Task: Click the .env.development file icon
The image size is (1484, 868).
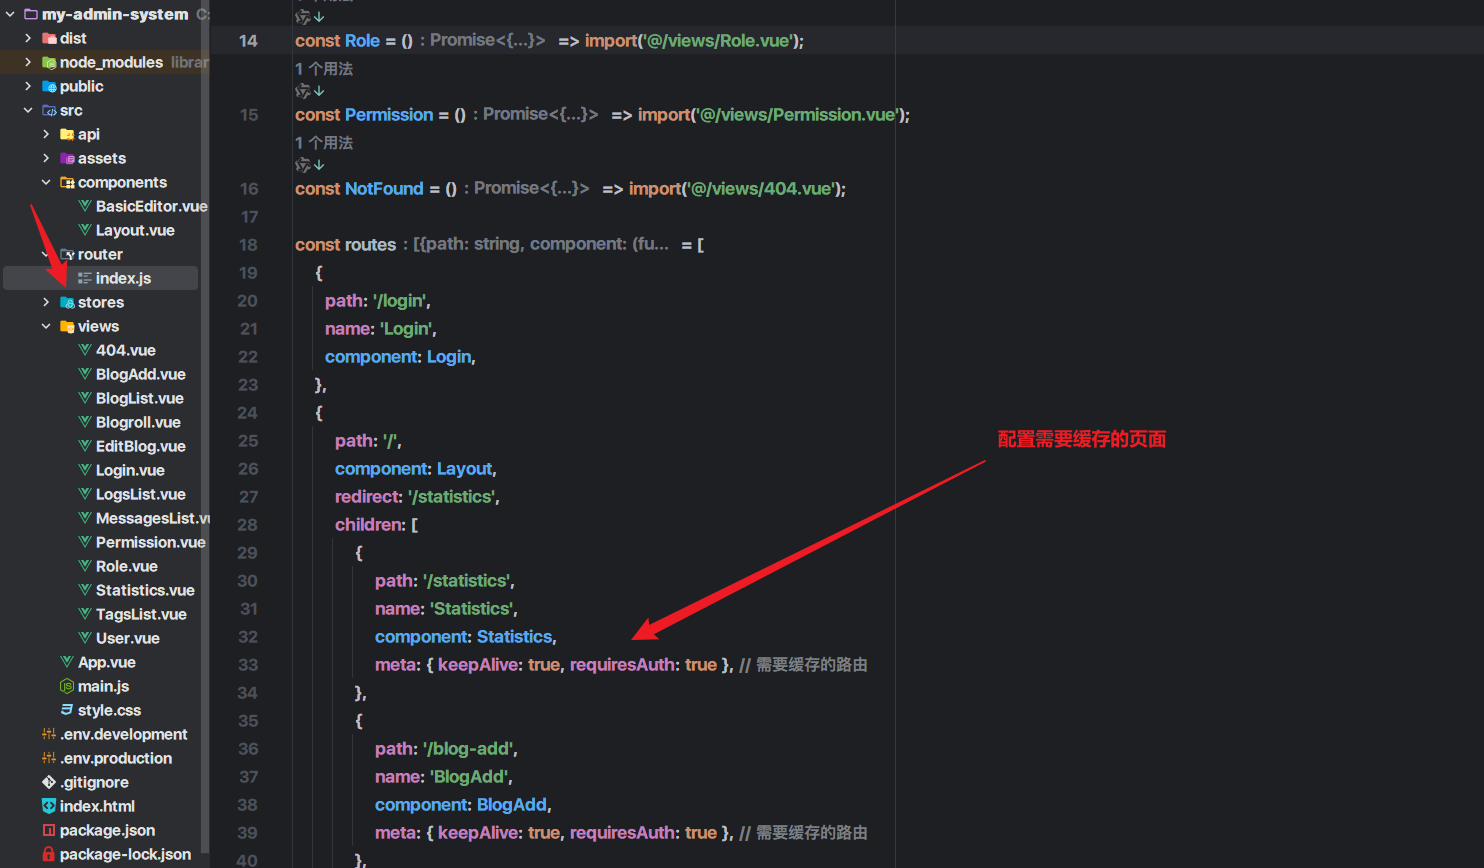Action: (x=49, y=734)
